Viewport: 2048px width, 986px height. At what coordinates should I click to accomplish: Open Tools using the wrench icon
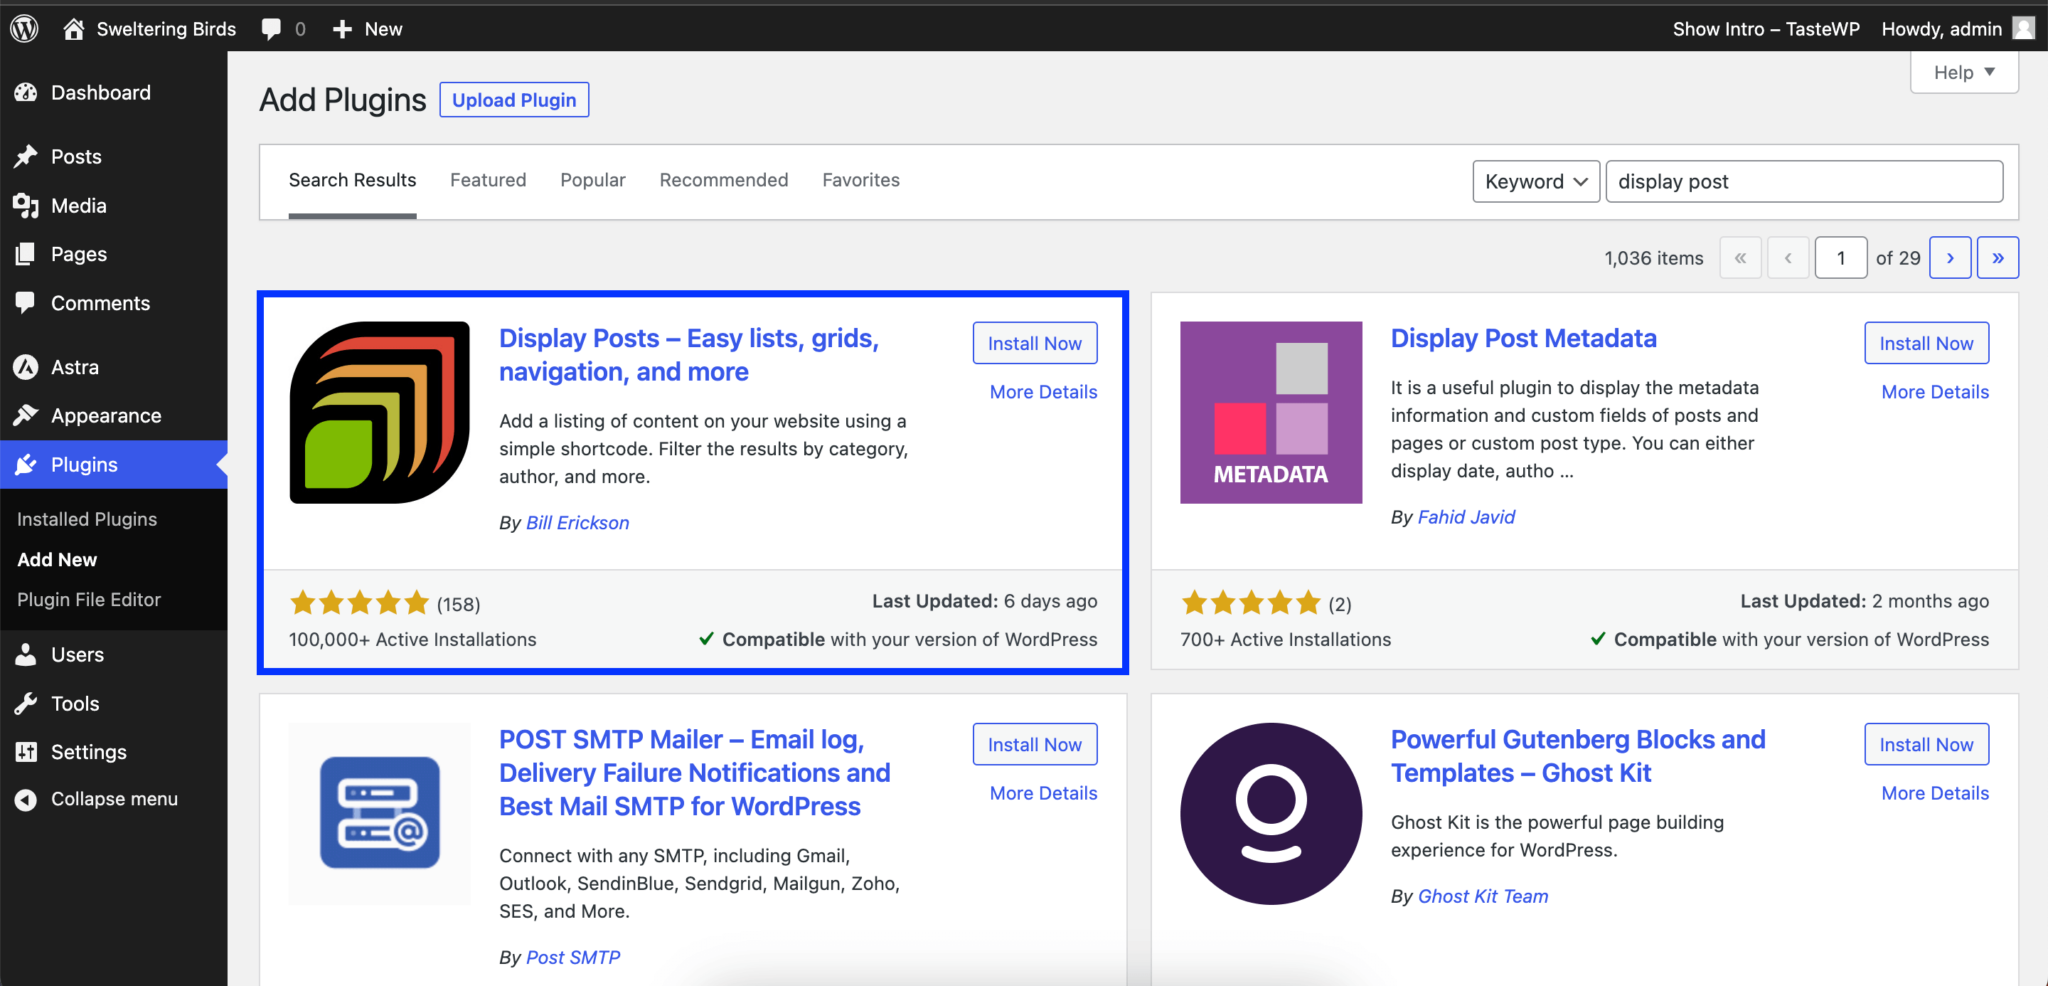tap(26, 703)
